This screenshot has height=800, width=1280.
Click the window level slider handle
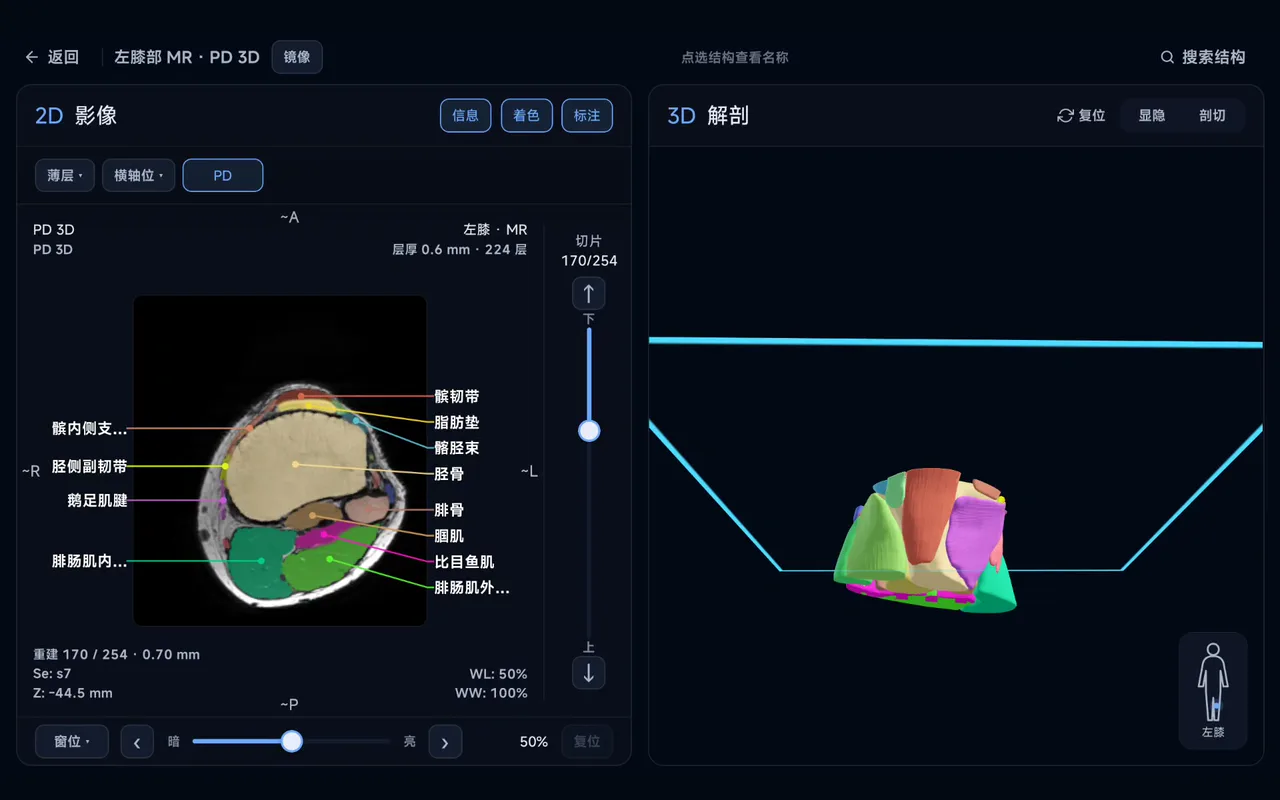291,741
